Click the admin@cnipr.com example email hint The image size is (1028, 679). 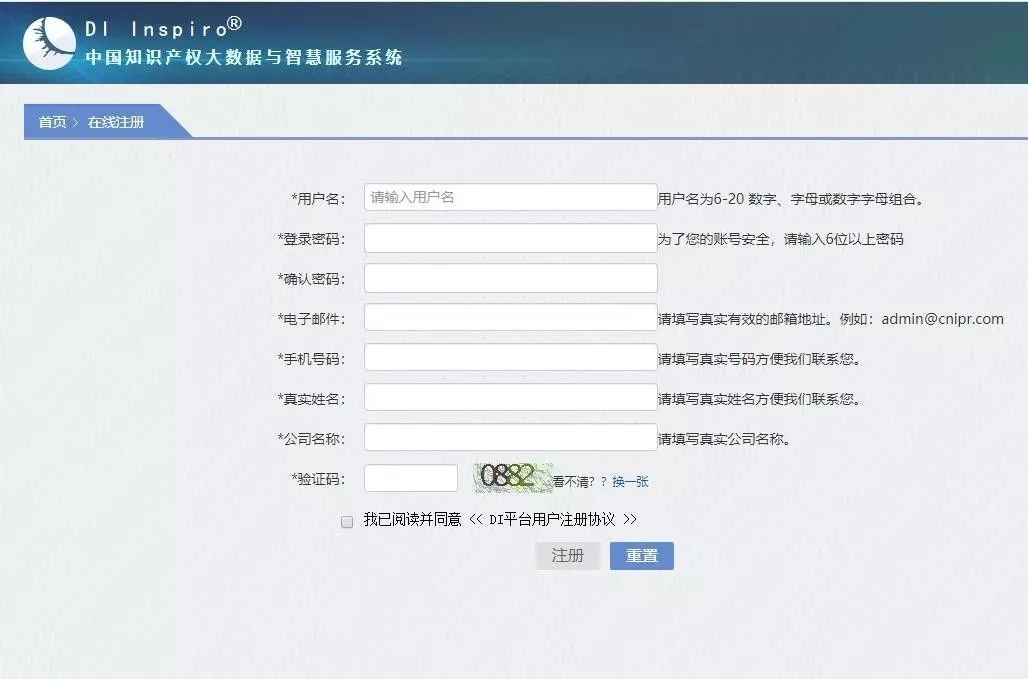pos(942,319)
